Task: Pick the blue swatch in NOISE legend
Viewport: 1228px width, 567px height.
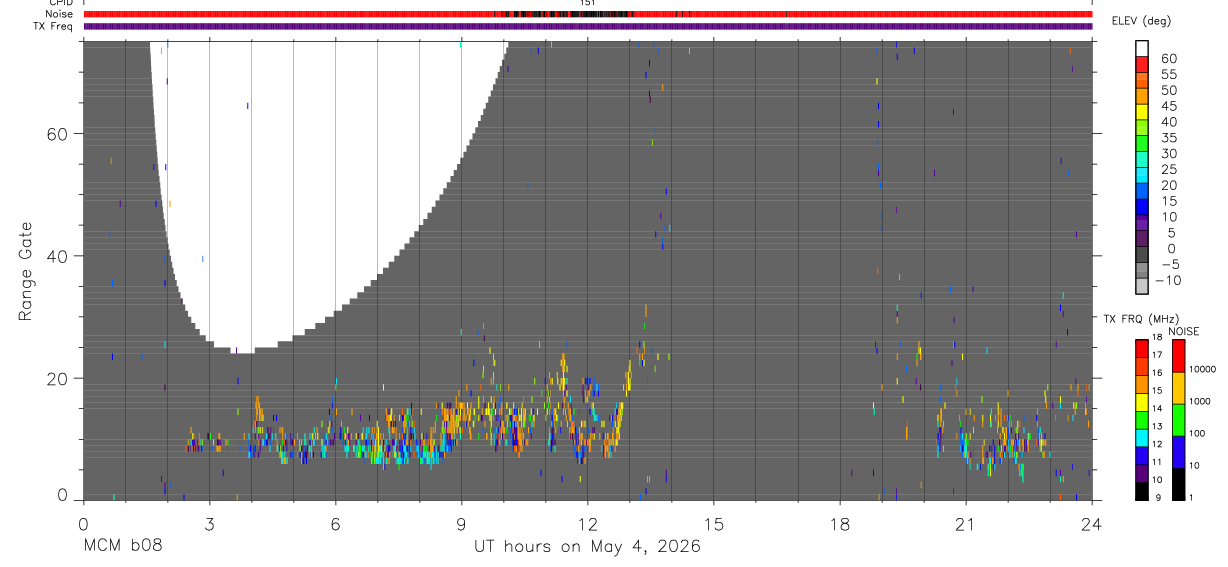Action: click(x=1178, y=452)
